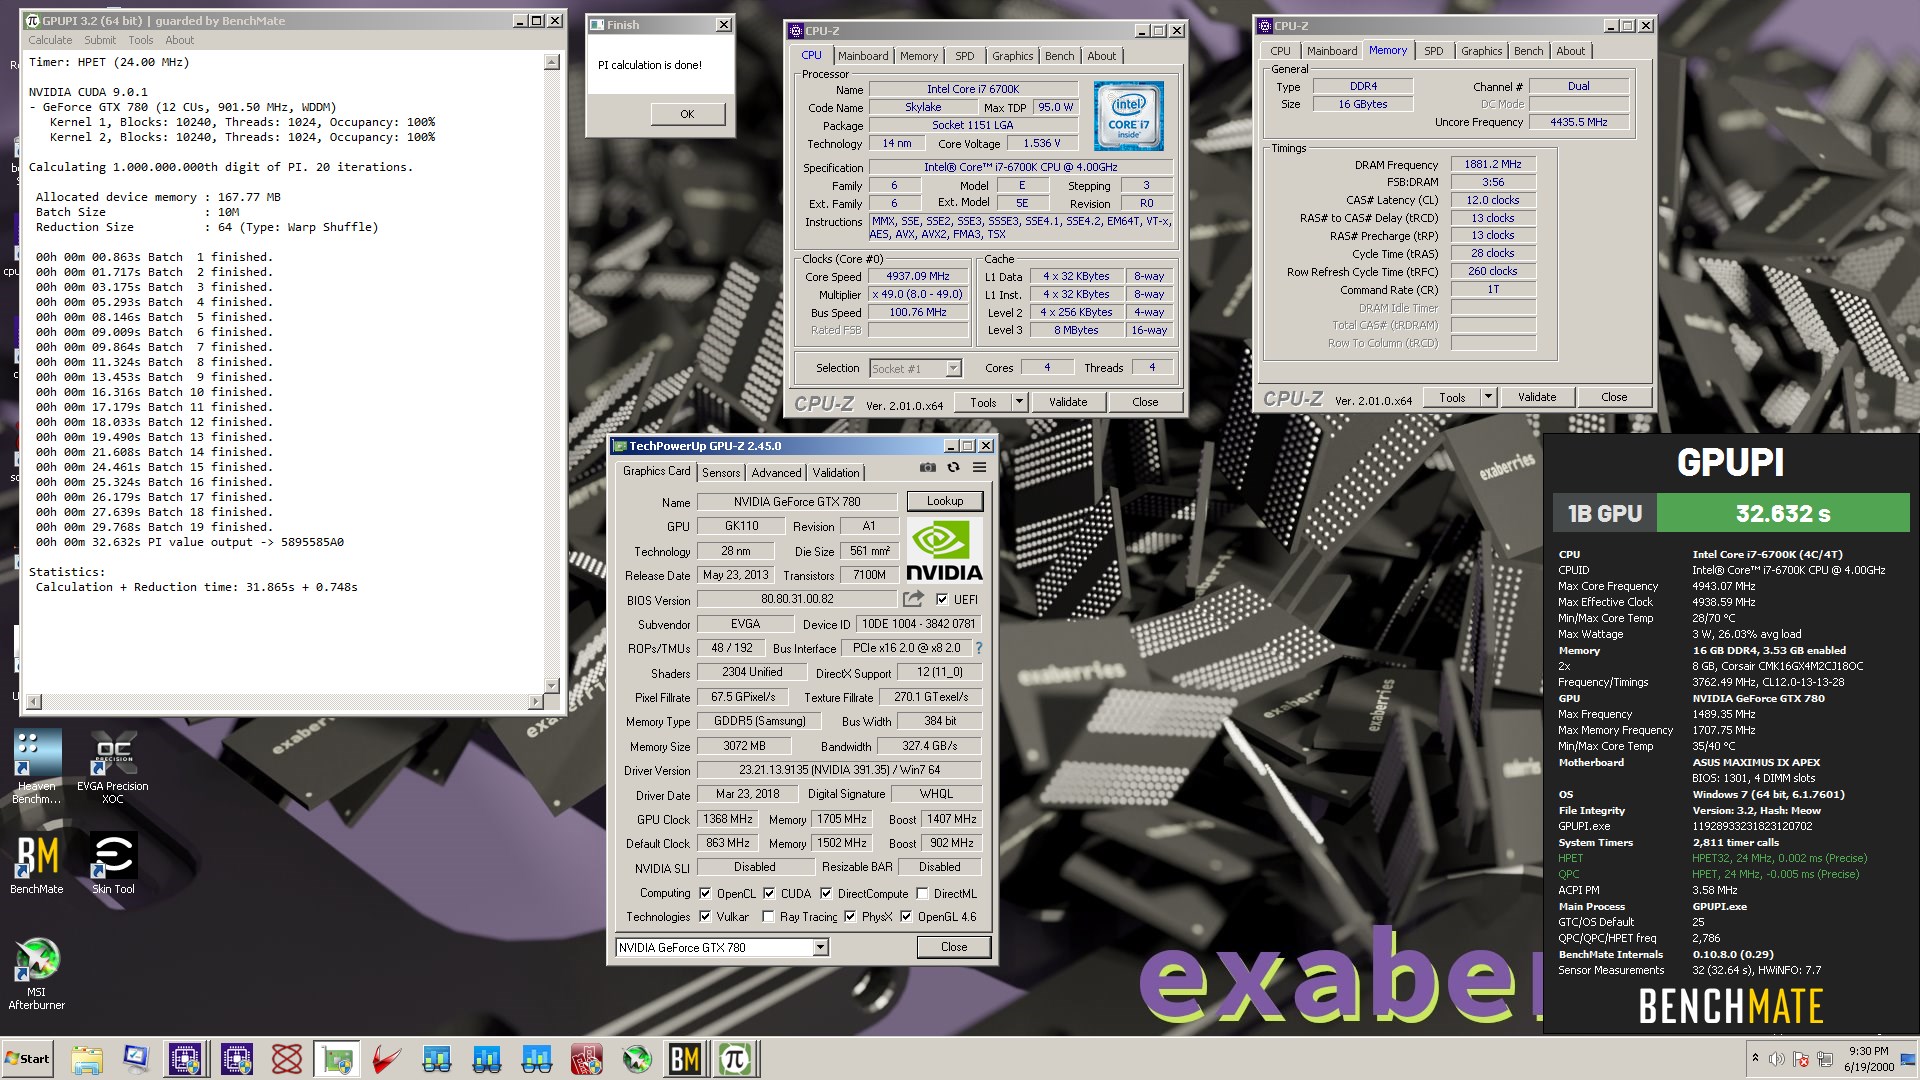Open Windows Explorer from the taskbar
This screenshot has height=1080, width=1920.
[x=87, y=1059]
